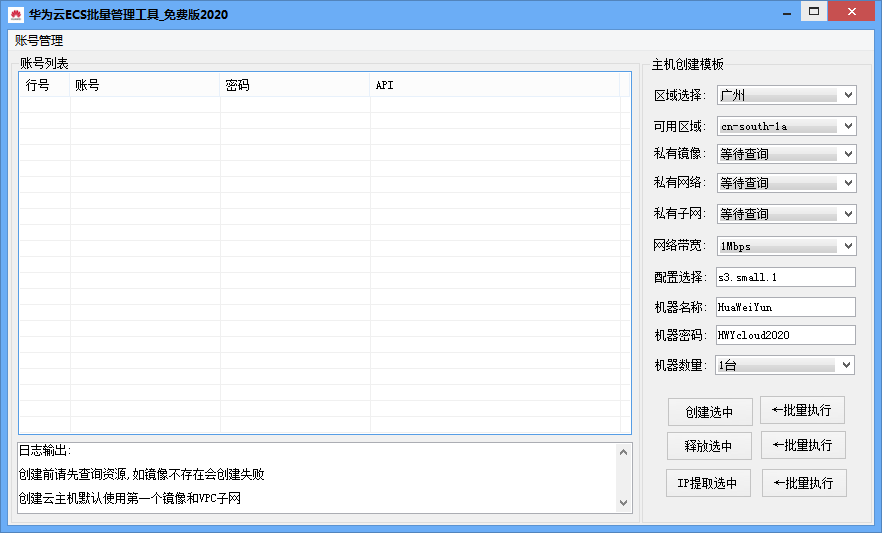Click the 账号 column header
This screenshot has height=533, width=882.
point(145,85)
